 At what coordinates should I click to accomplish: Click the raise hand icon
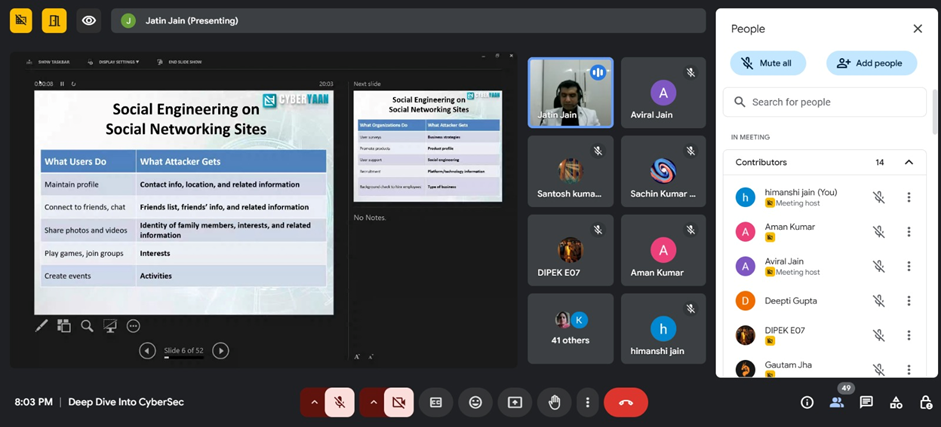pos(554,402)
